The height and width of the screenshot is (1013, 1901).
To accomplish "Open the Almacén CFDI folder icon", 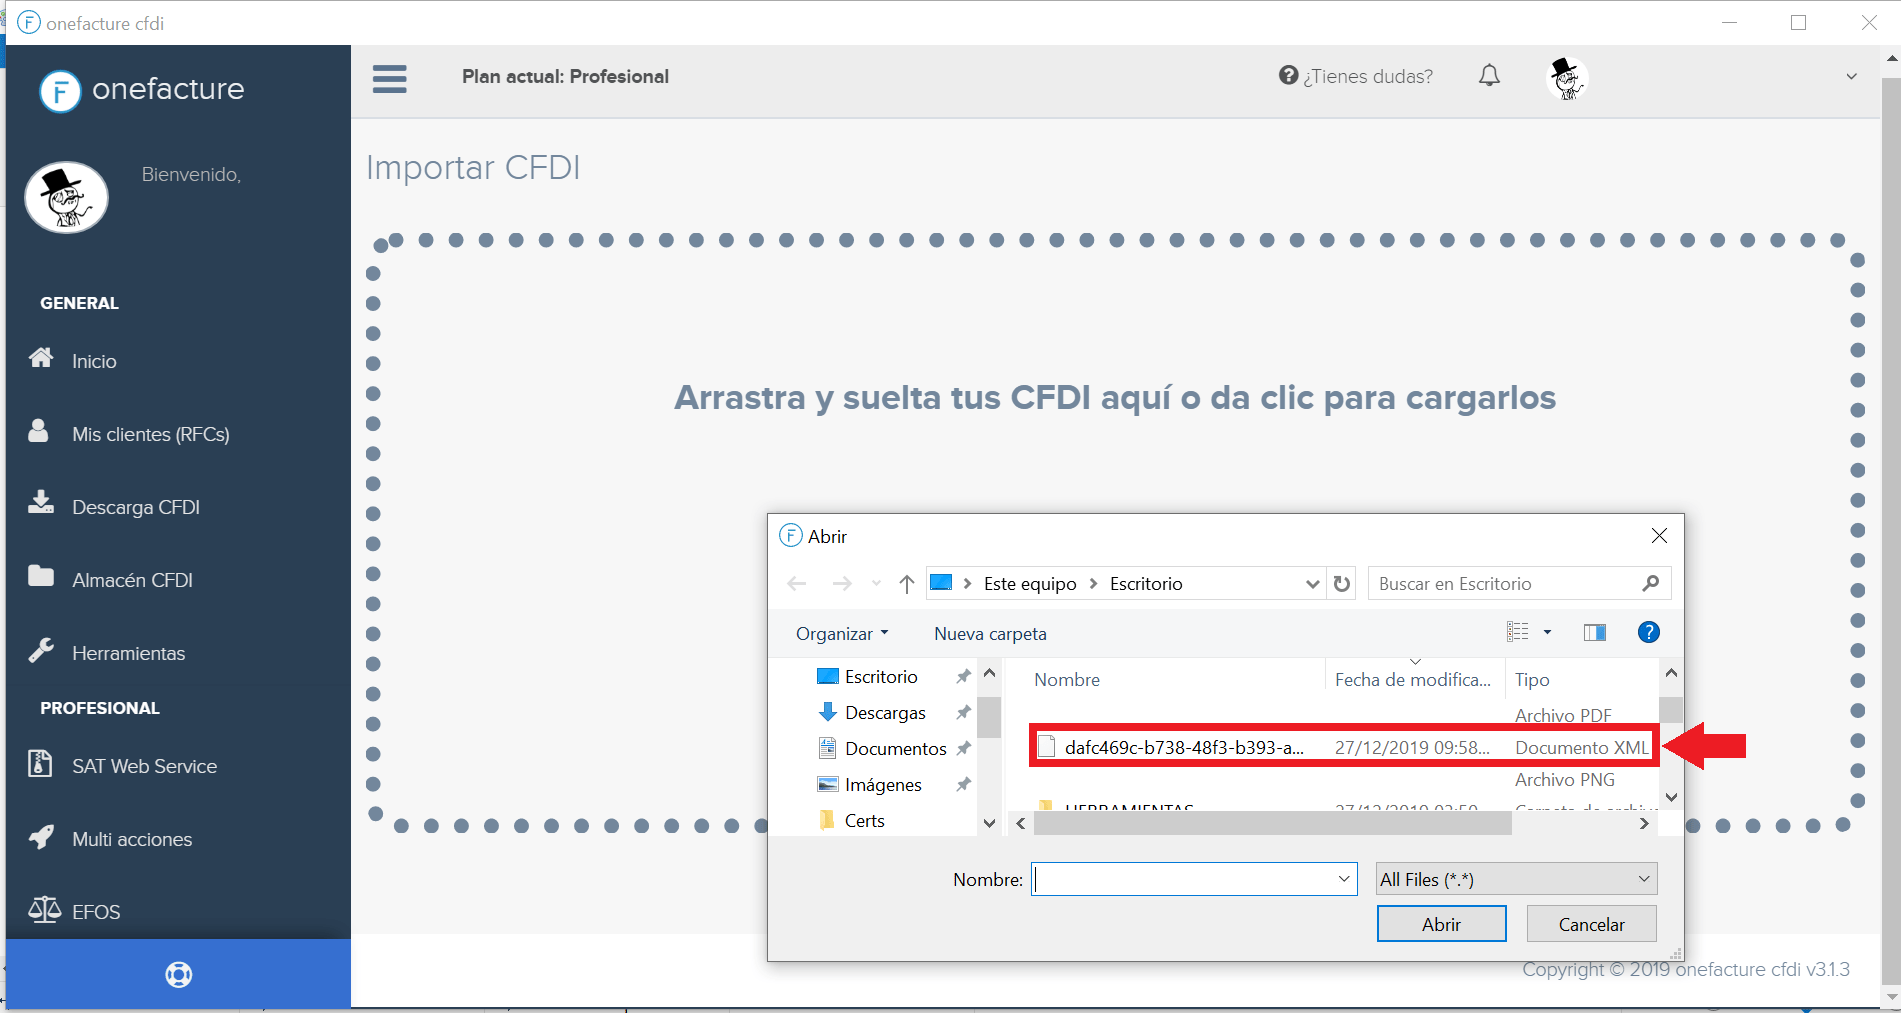I will tap(41, 574).
